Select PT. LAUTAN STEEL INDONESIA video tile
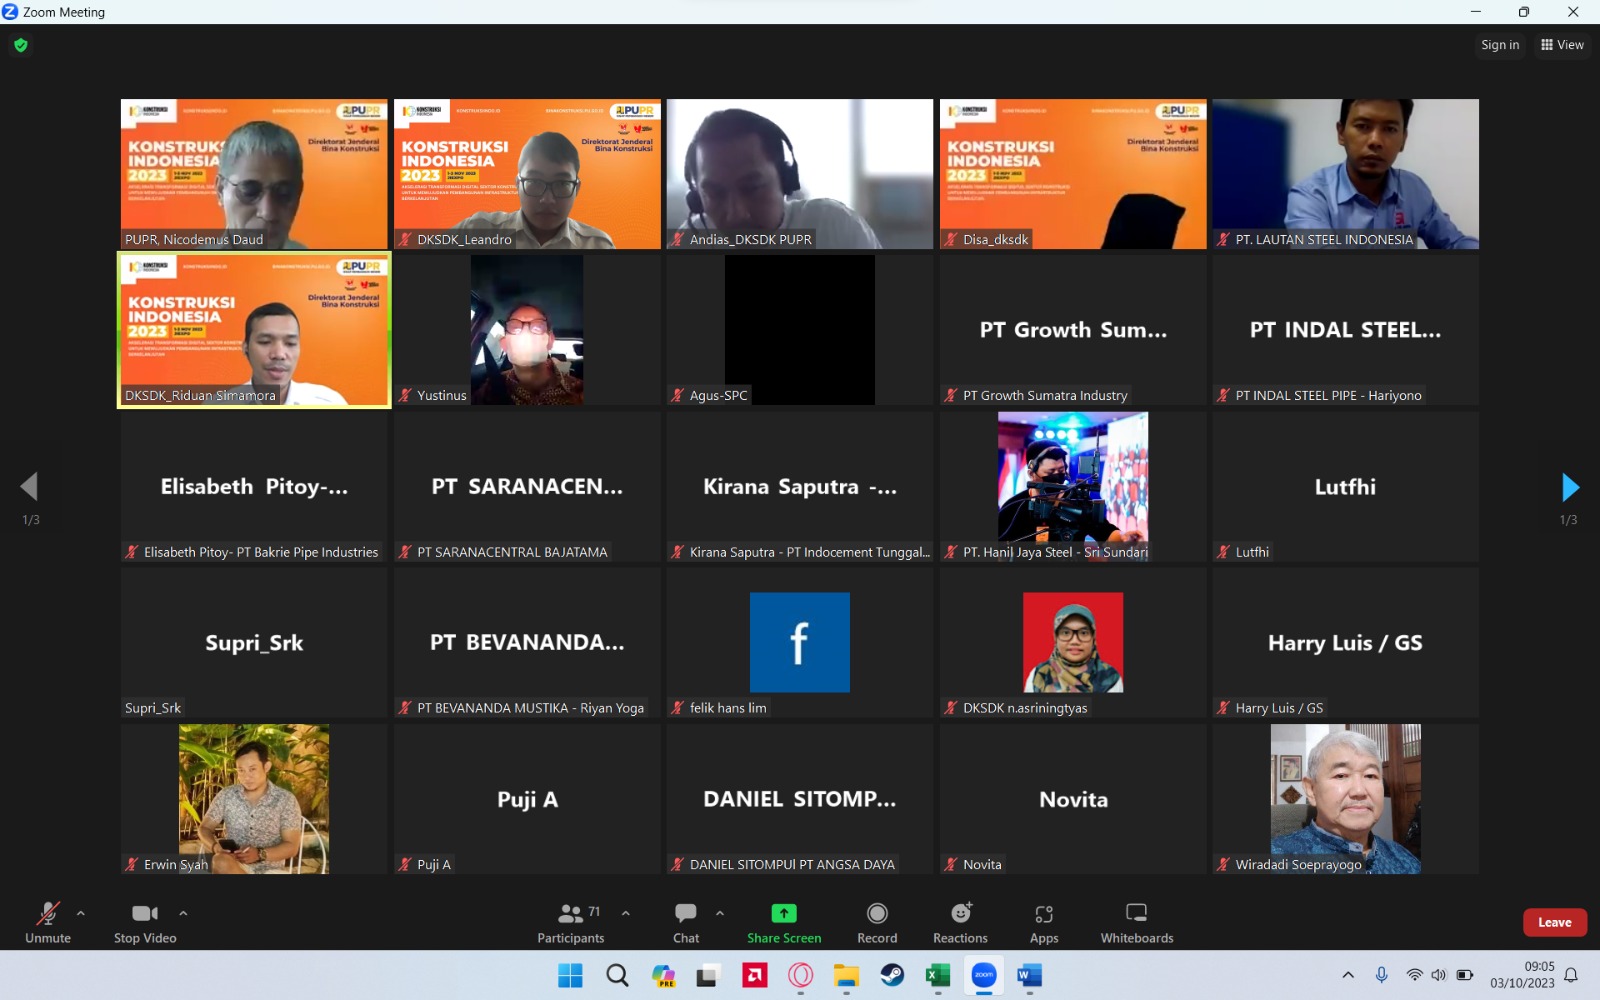 pyautogui.click(x=1346, y=174)
